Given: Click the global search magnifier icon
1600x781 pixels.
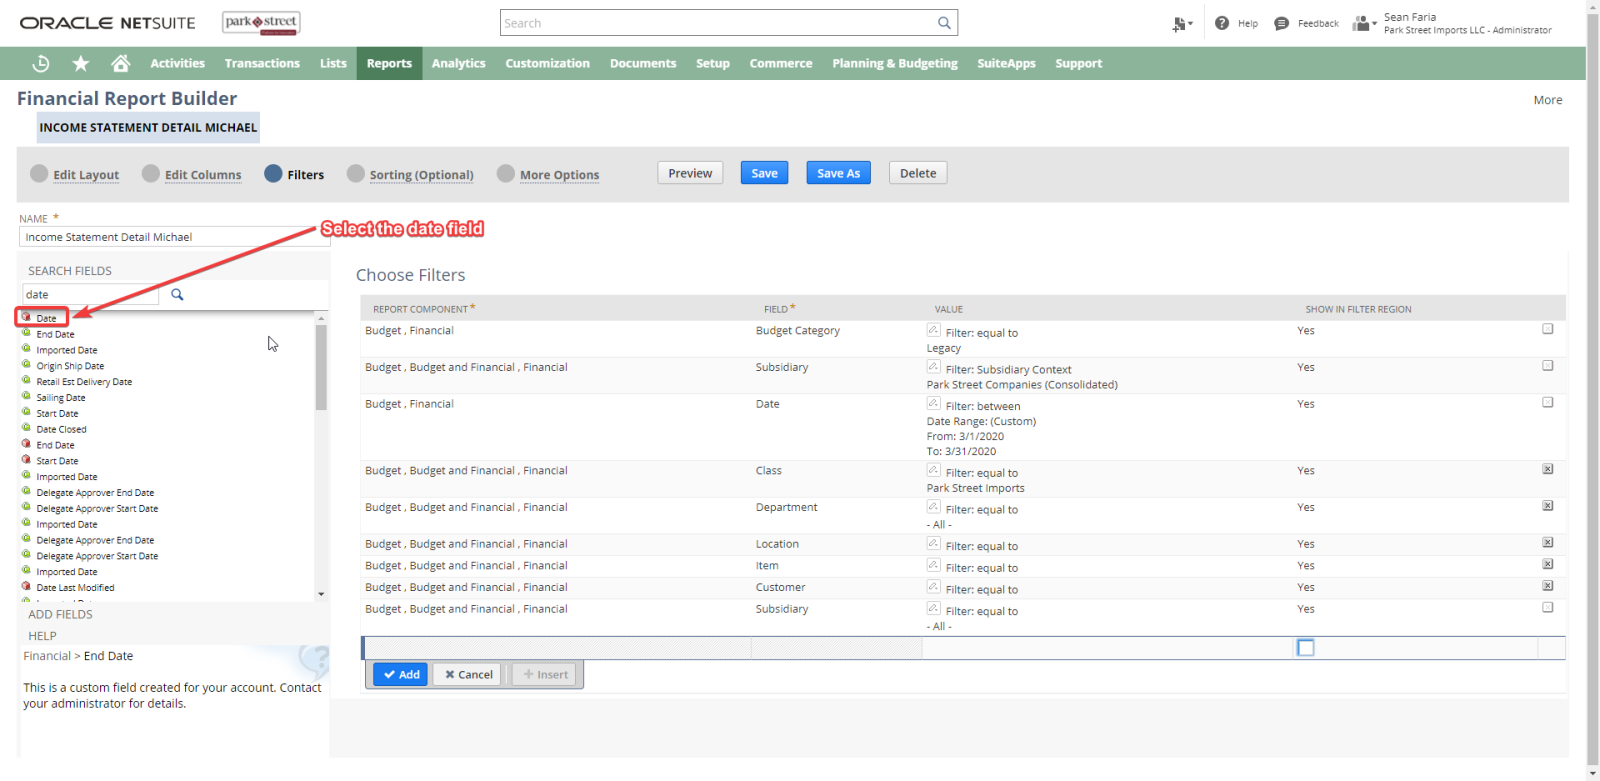Looking at the screenshot, I should pyautogui.click(x=944, y=23).
